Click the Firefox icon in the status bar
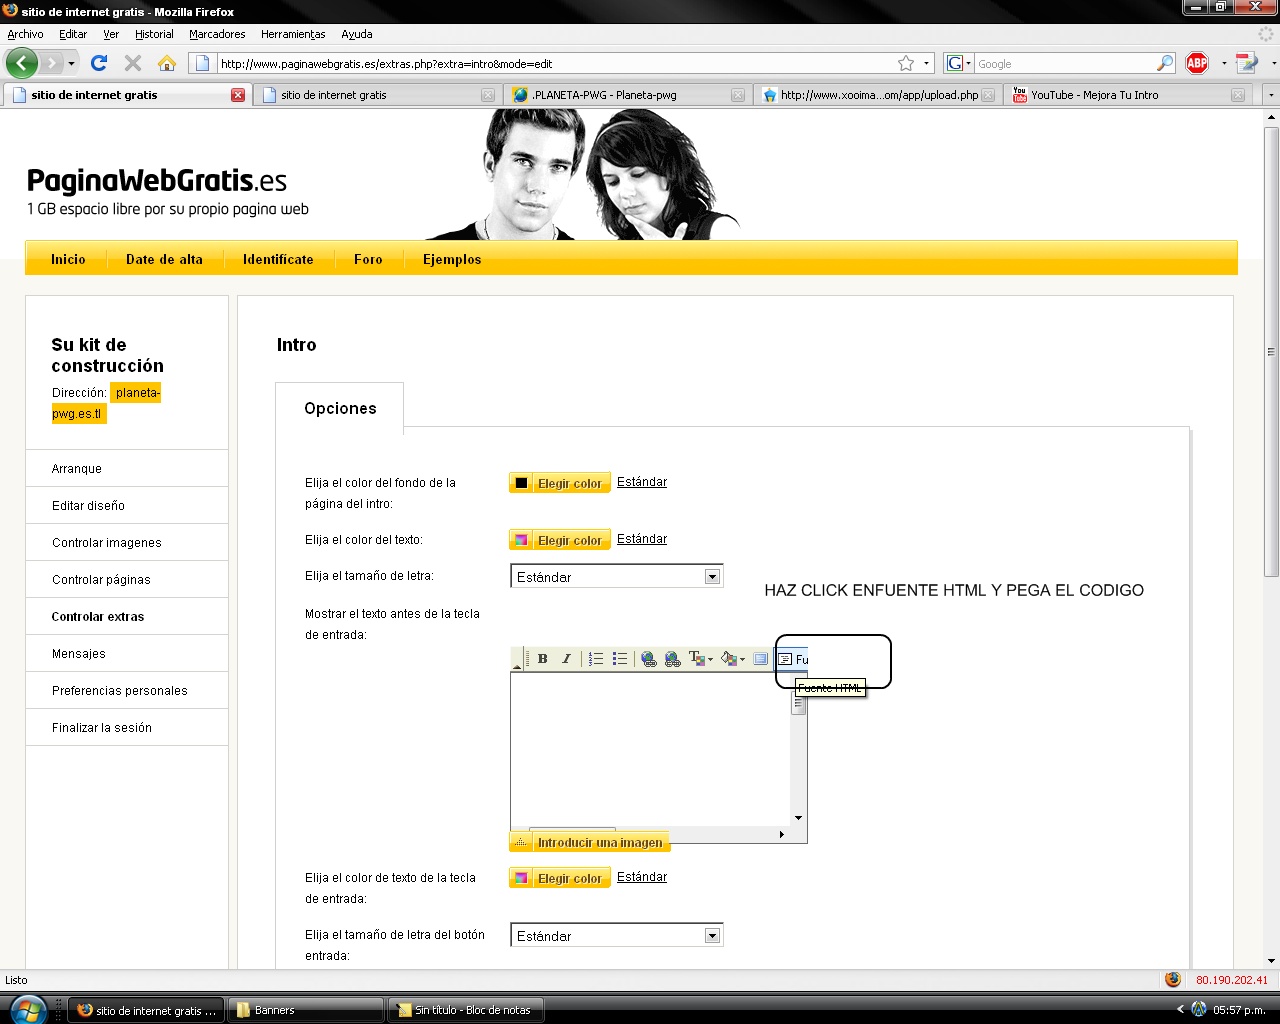Image resolution: width=1280 pixels, height=1024 pixels. (x=1173, y=980)
